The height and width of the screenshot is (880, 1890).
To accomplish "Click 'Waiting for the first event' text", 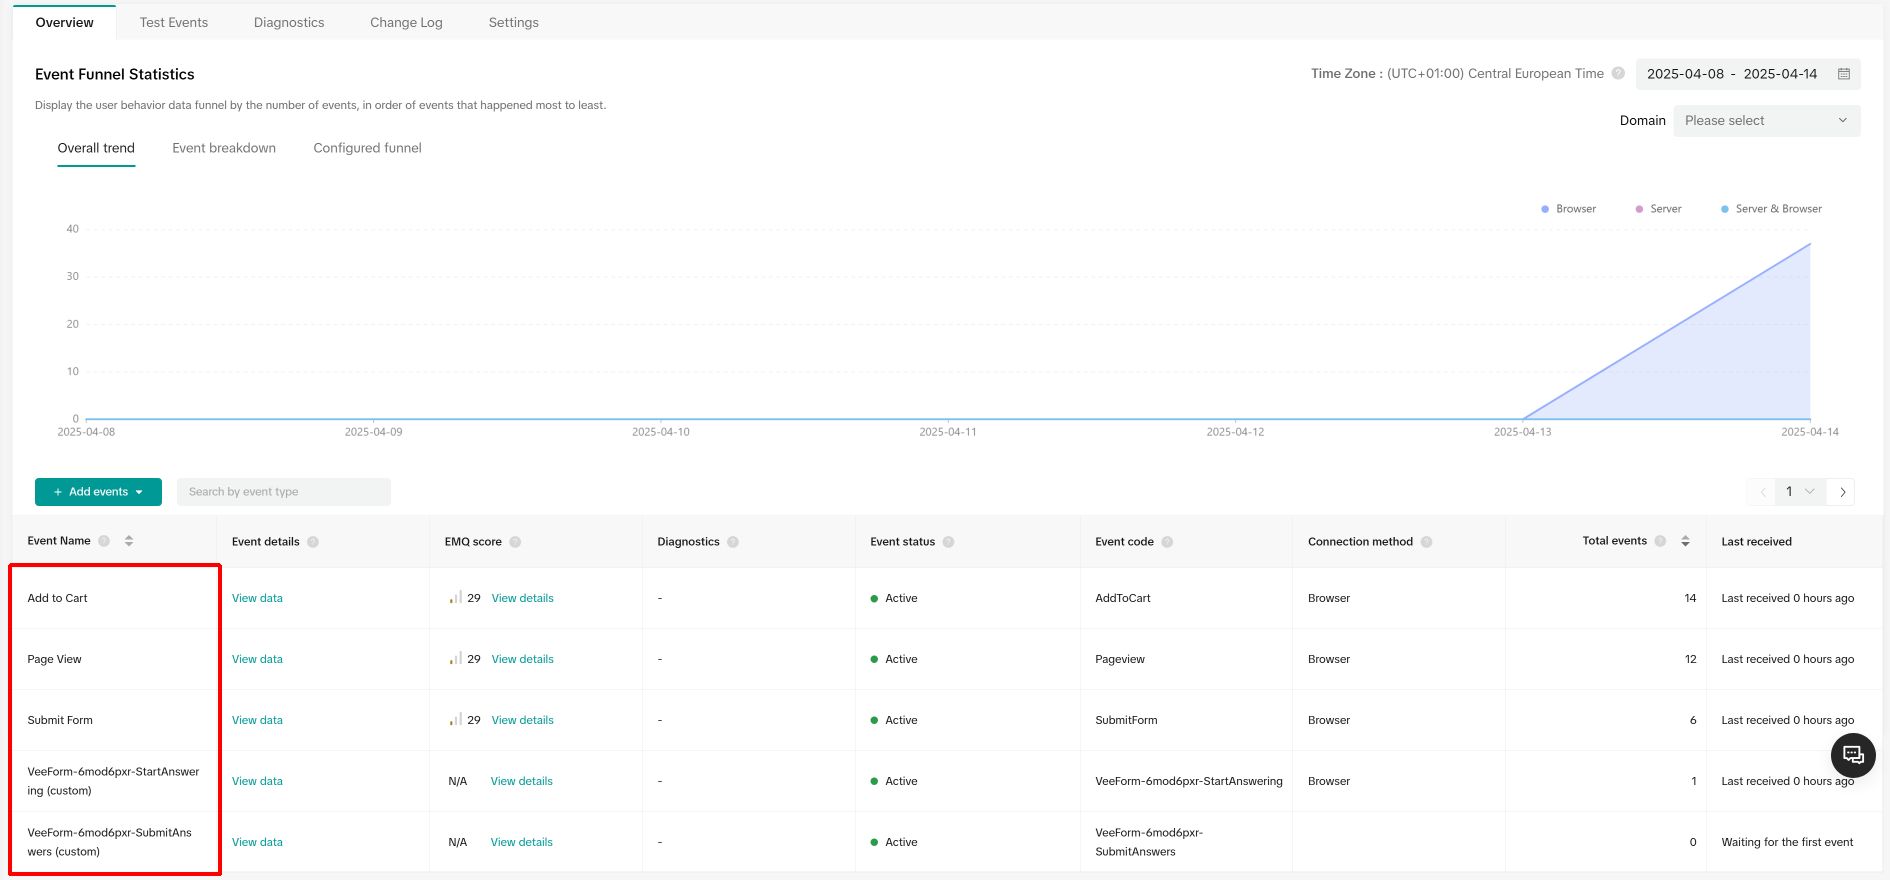I will (x=1787, y=842).
